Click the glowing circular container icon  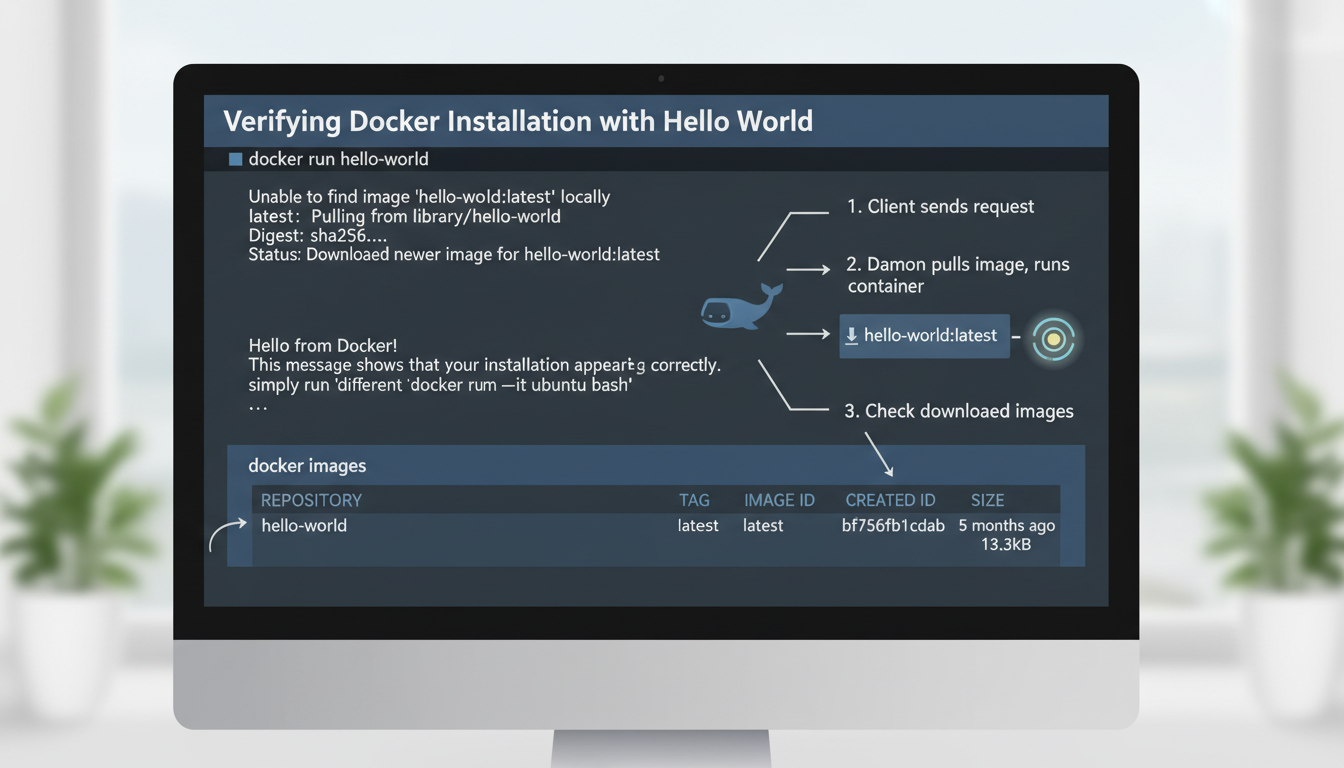click(x=1053, y=340)
